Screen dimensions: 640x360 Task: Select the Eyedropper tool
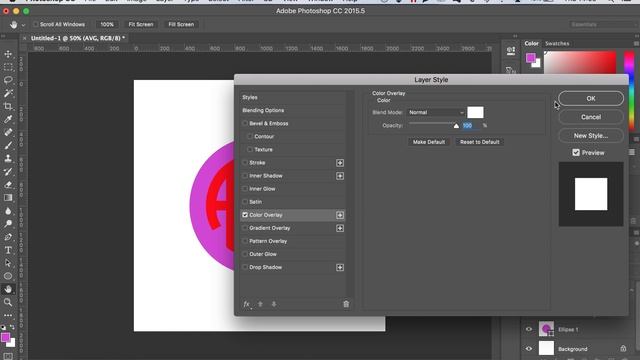(8, 119)
